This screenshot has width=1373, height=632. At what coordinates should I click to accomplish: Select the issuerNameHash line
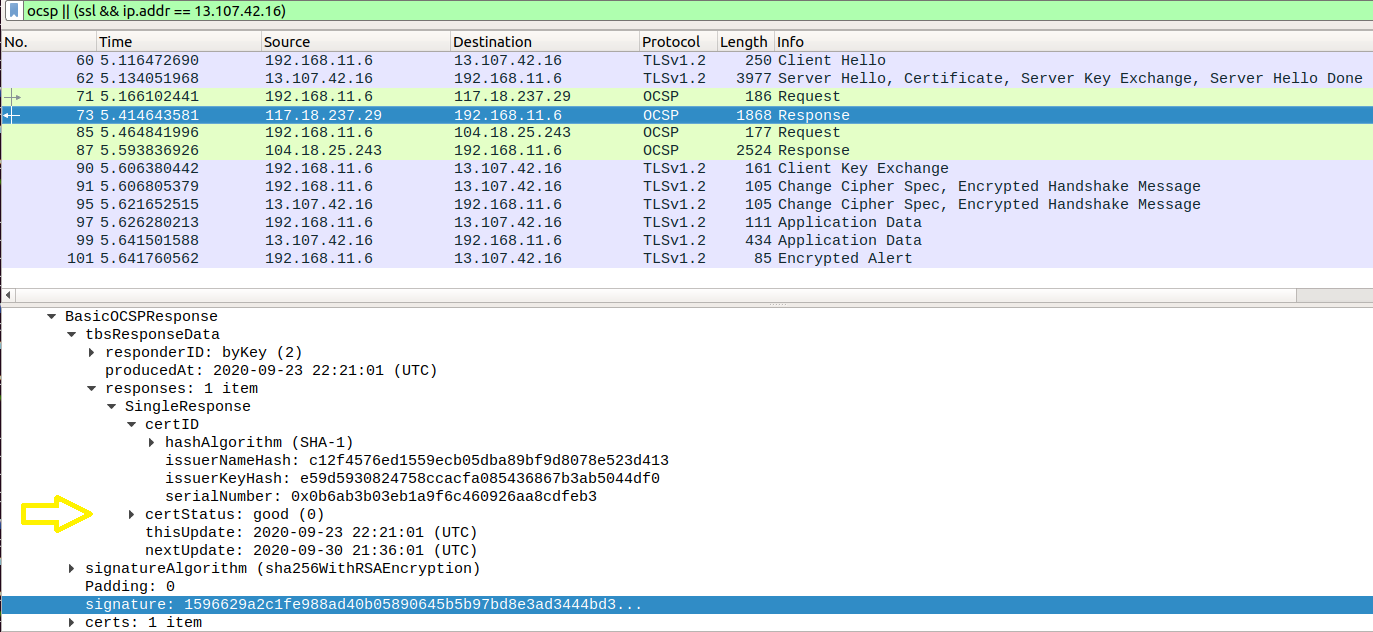pos(417,461)
